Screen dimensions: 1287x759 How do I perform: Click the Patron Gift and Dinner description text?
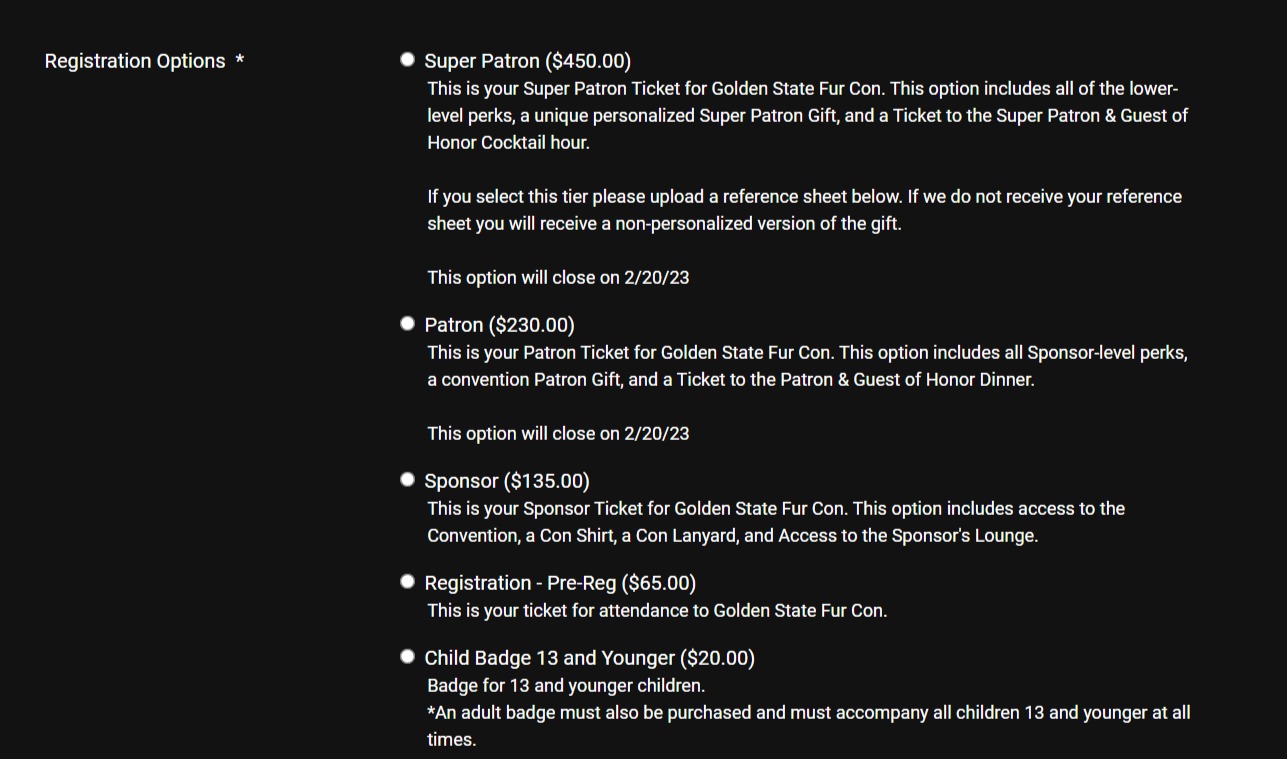coord(807,366)
